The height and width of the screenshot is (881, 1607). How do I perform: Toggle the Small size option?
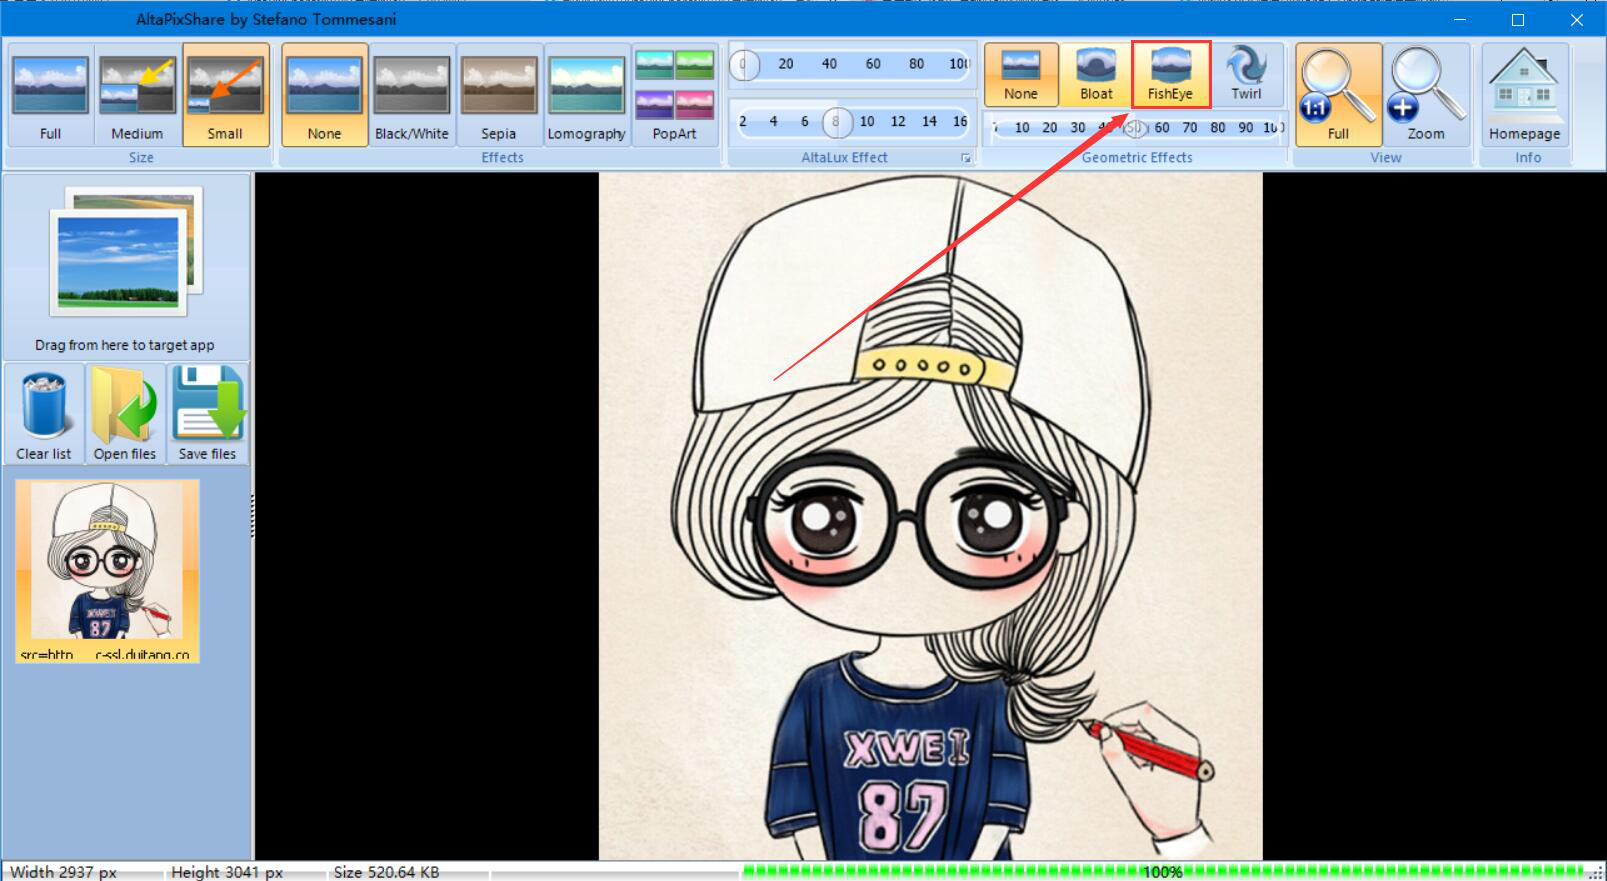tap(225, 96)
